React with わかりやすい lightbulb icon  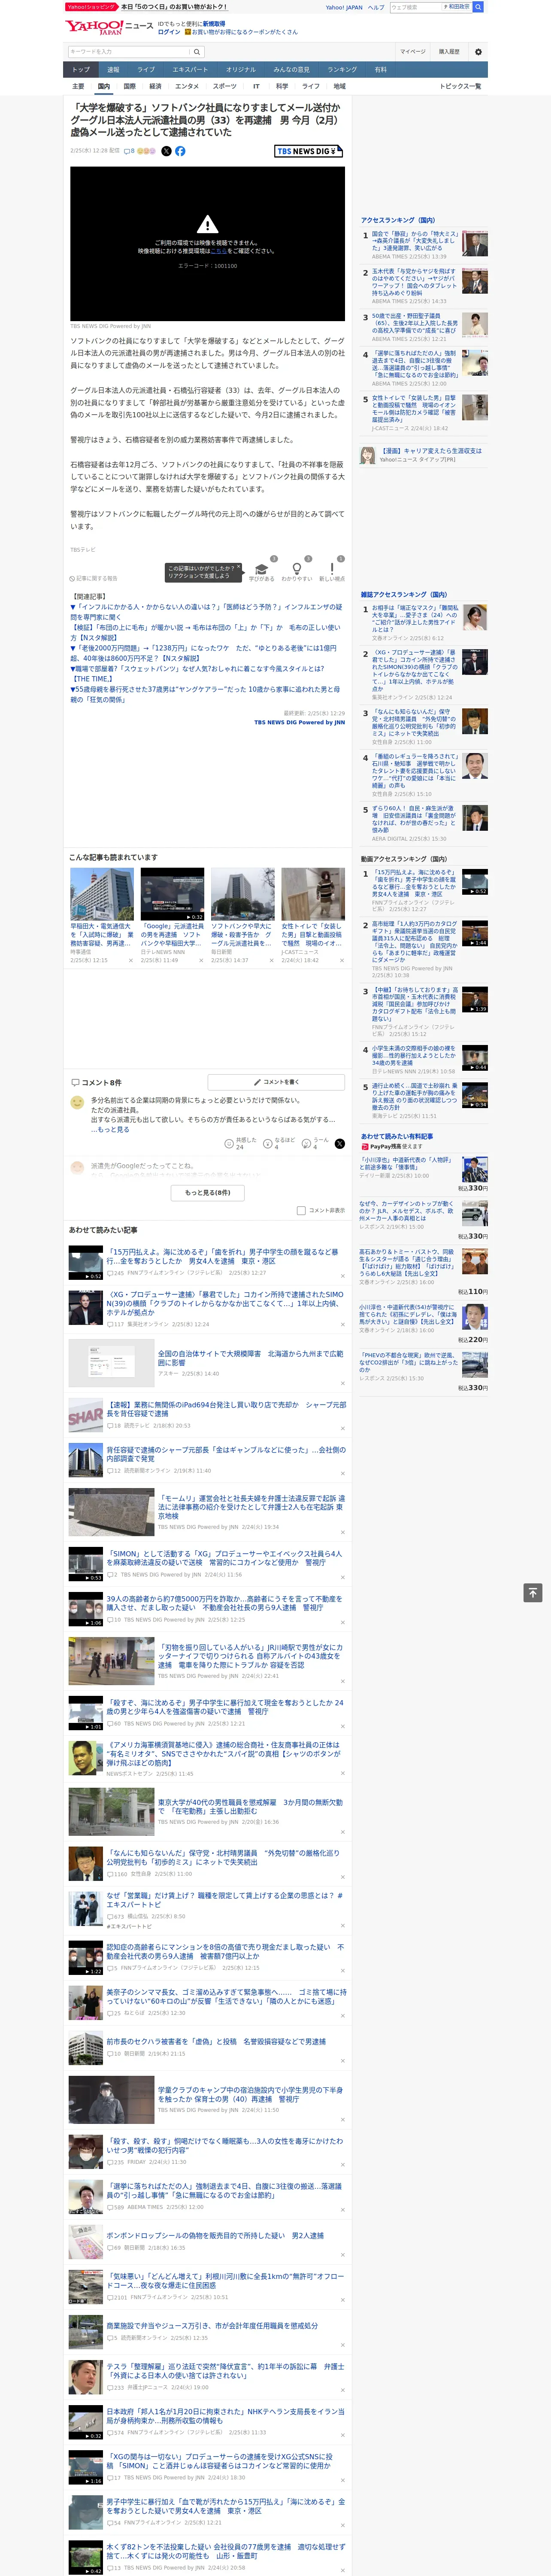[296, 569]
